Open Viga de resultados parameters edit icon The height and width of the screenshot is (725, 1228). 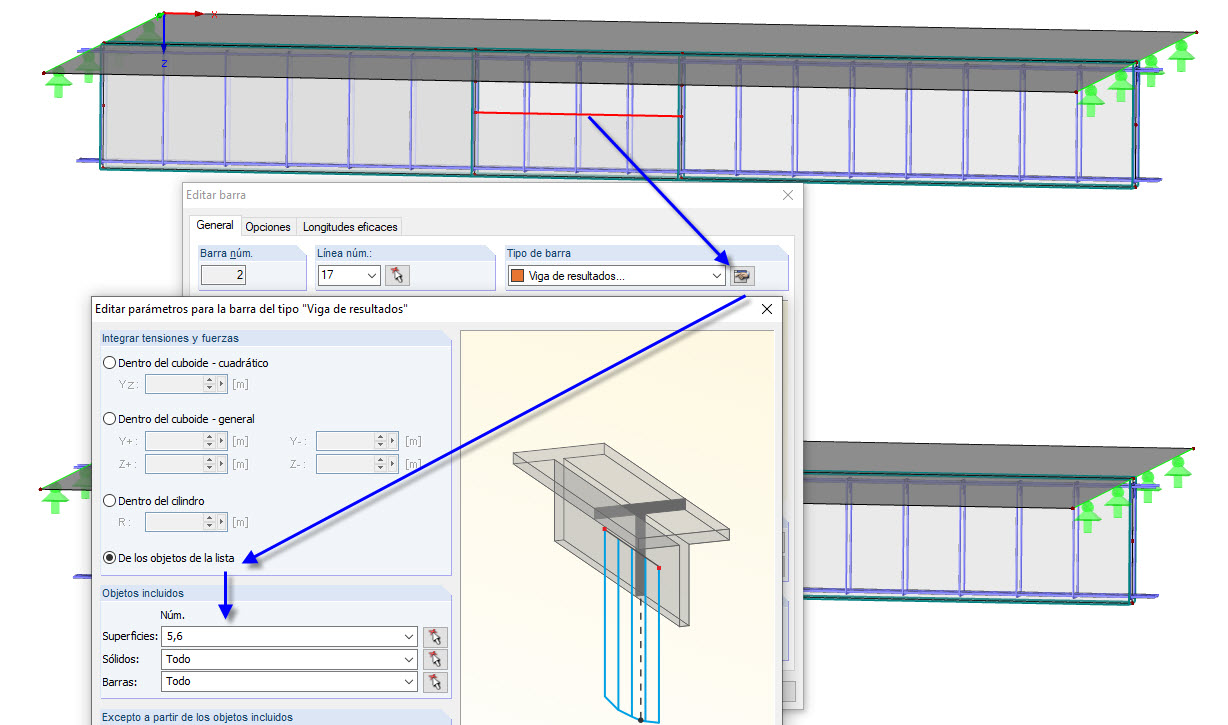tap(741, 275)
